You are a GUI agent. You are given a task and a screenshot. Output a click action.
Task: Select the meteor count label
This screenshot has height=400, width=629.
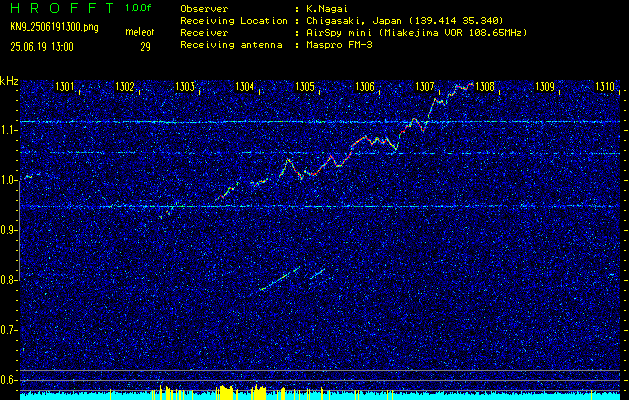coord(140,32)
